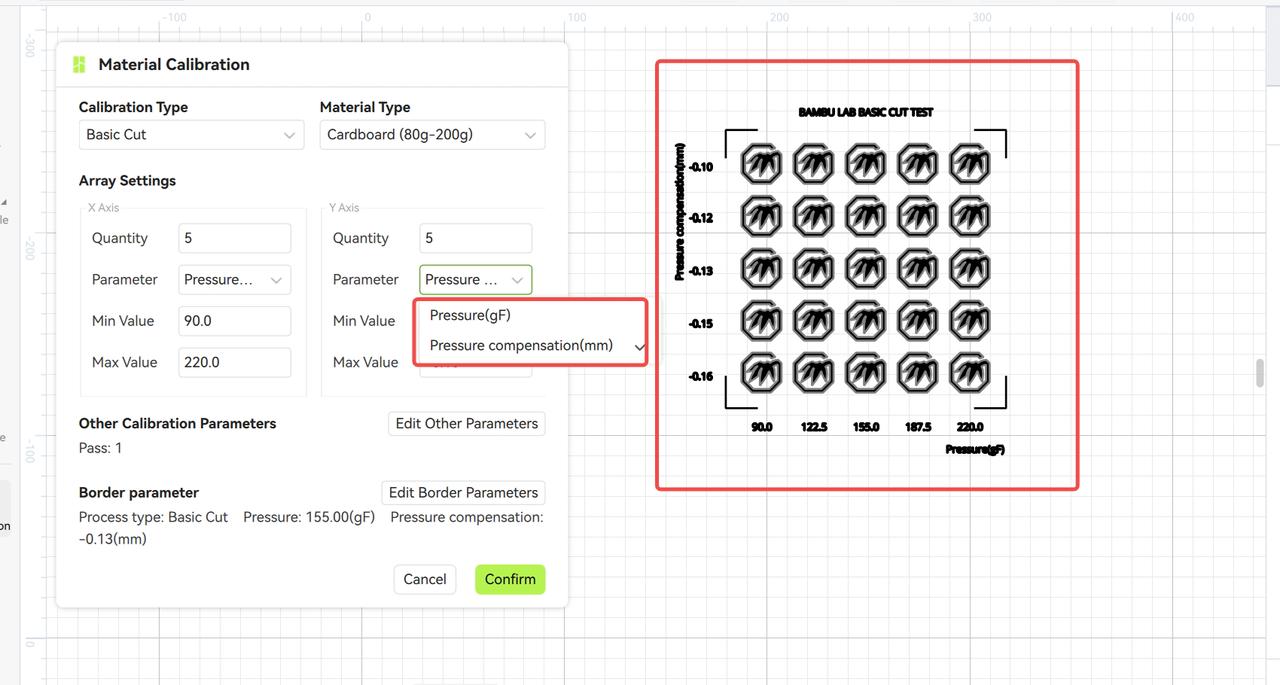Click the -0.16 compensation row label
The height and width of the screenshot is (685, 1280).
pos(701,377)
